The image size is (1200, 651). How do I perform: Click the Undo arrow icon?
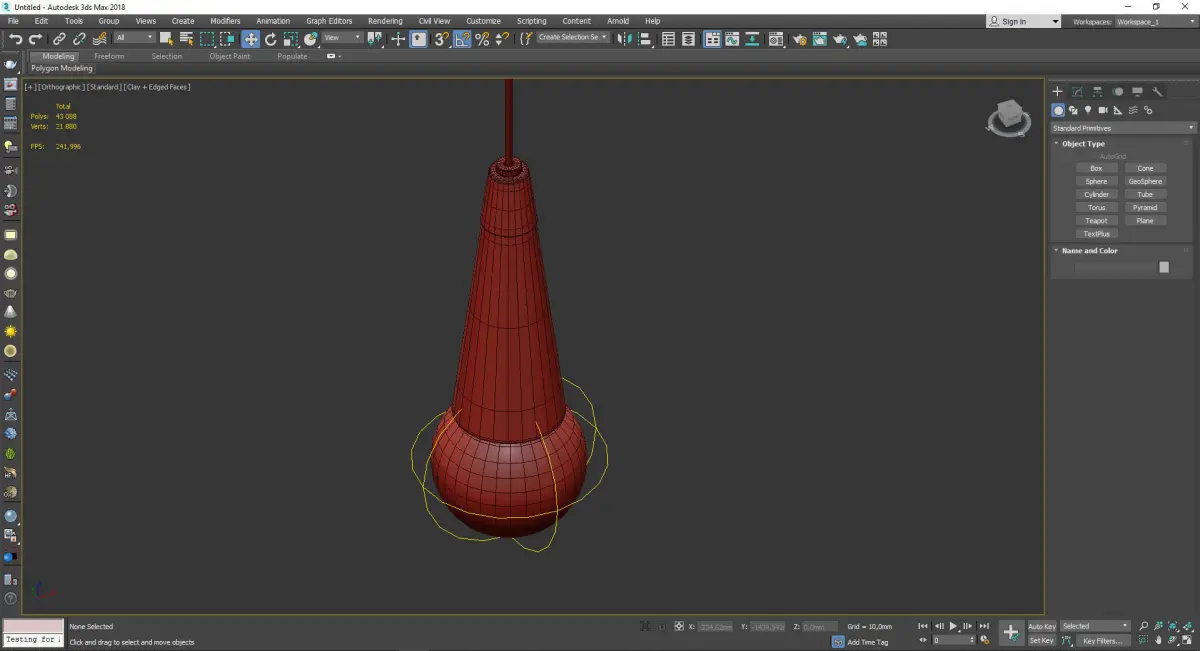(15, 39)
